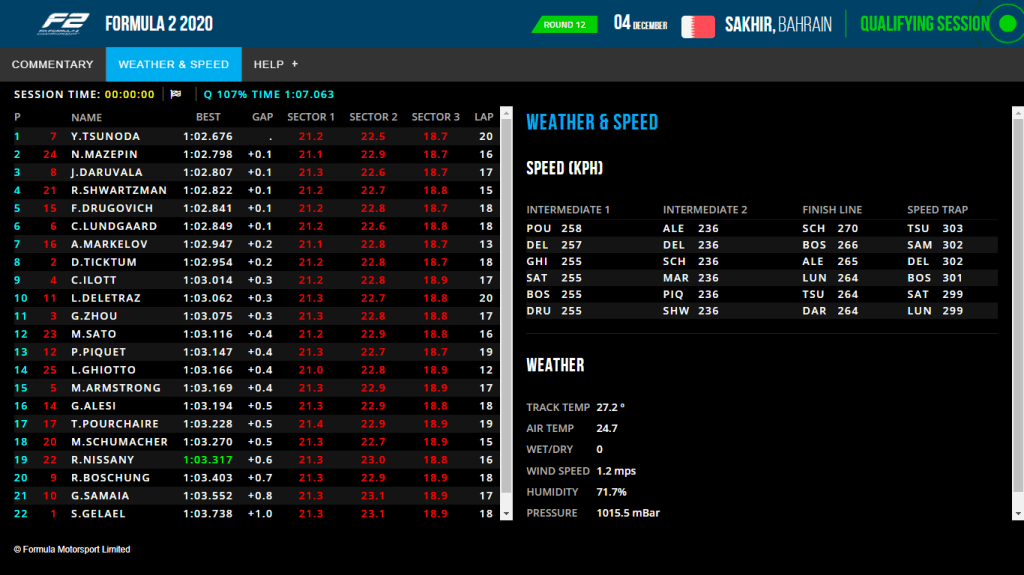Click the Round 12 badge
1024x575 pixels.
coord(565,25)
